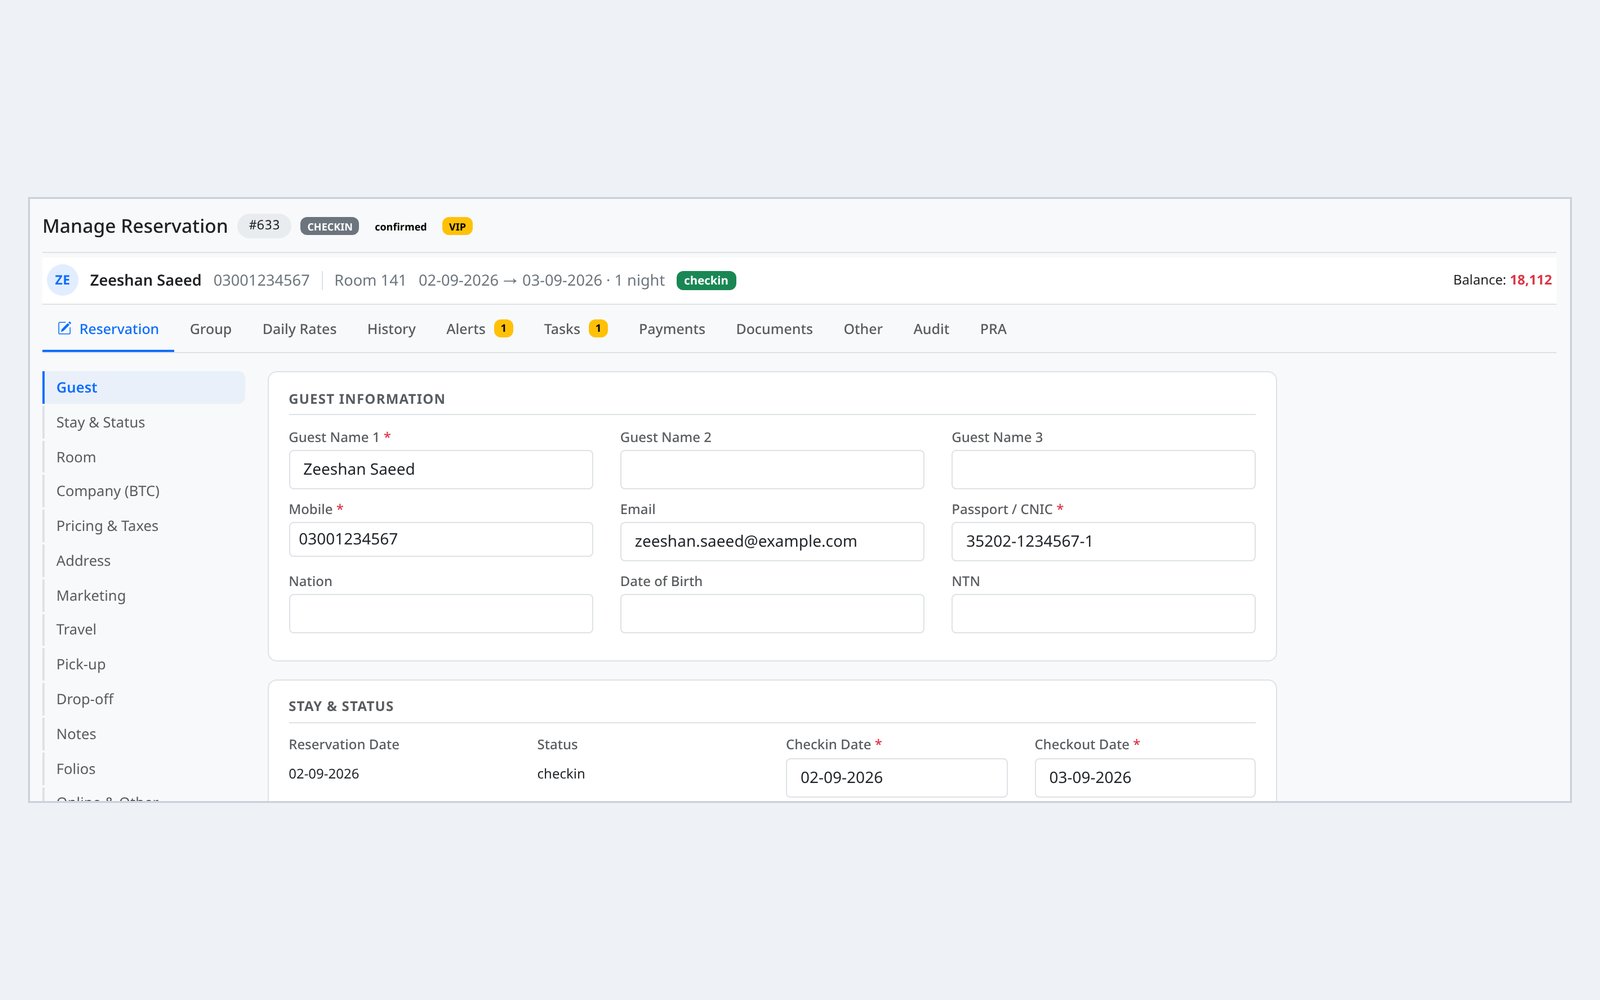Select Guest in the side navigation
This screenshot has width=1600, height=1000.
pos(144,388)
